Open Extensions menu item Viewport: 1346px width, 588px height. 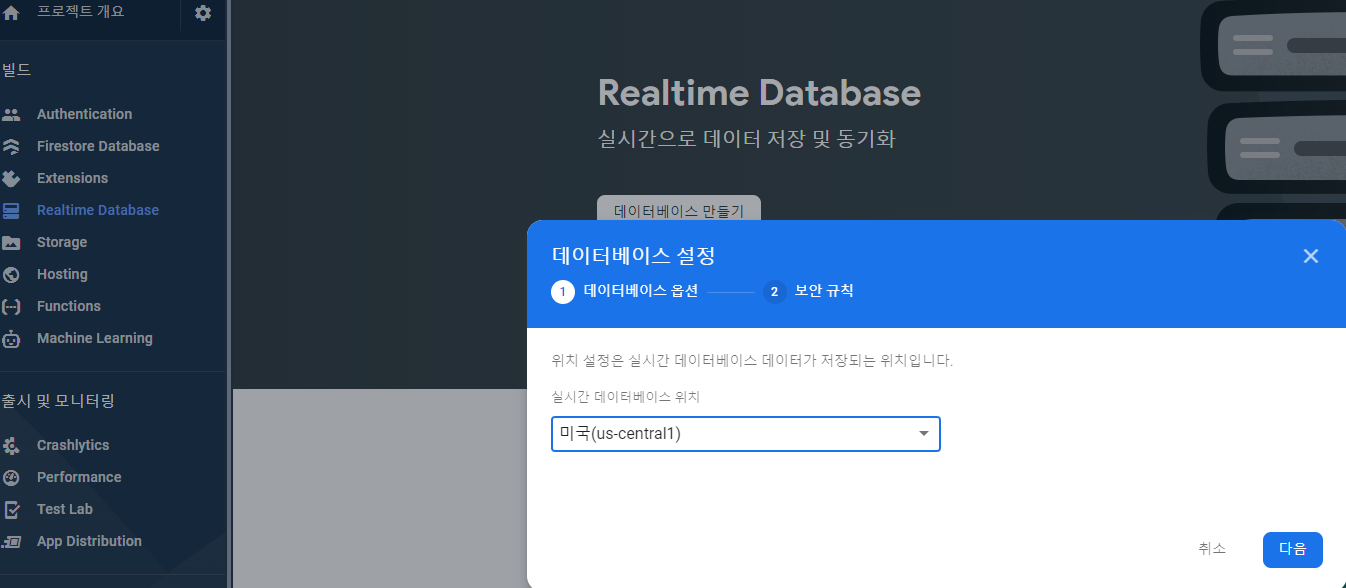(72, 178)
